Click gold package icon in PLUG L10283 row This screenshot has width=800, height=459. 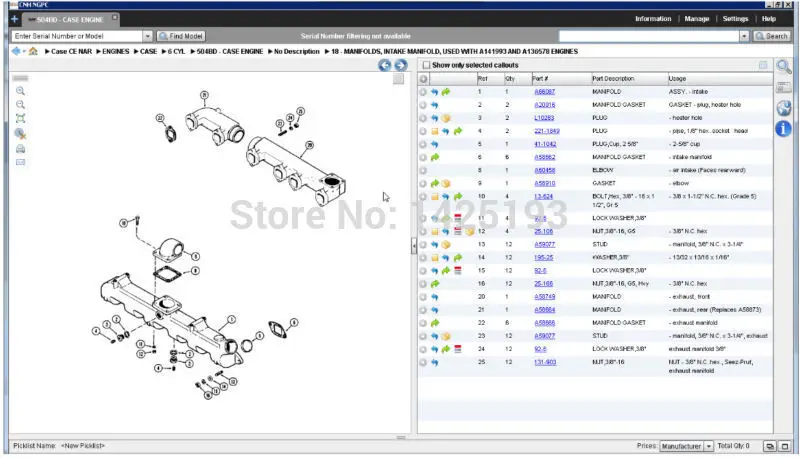(x=446, y=118)
